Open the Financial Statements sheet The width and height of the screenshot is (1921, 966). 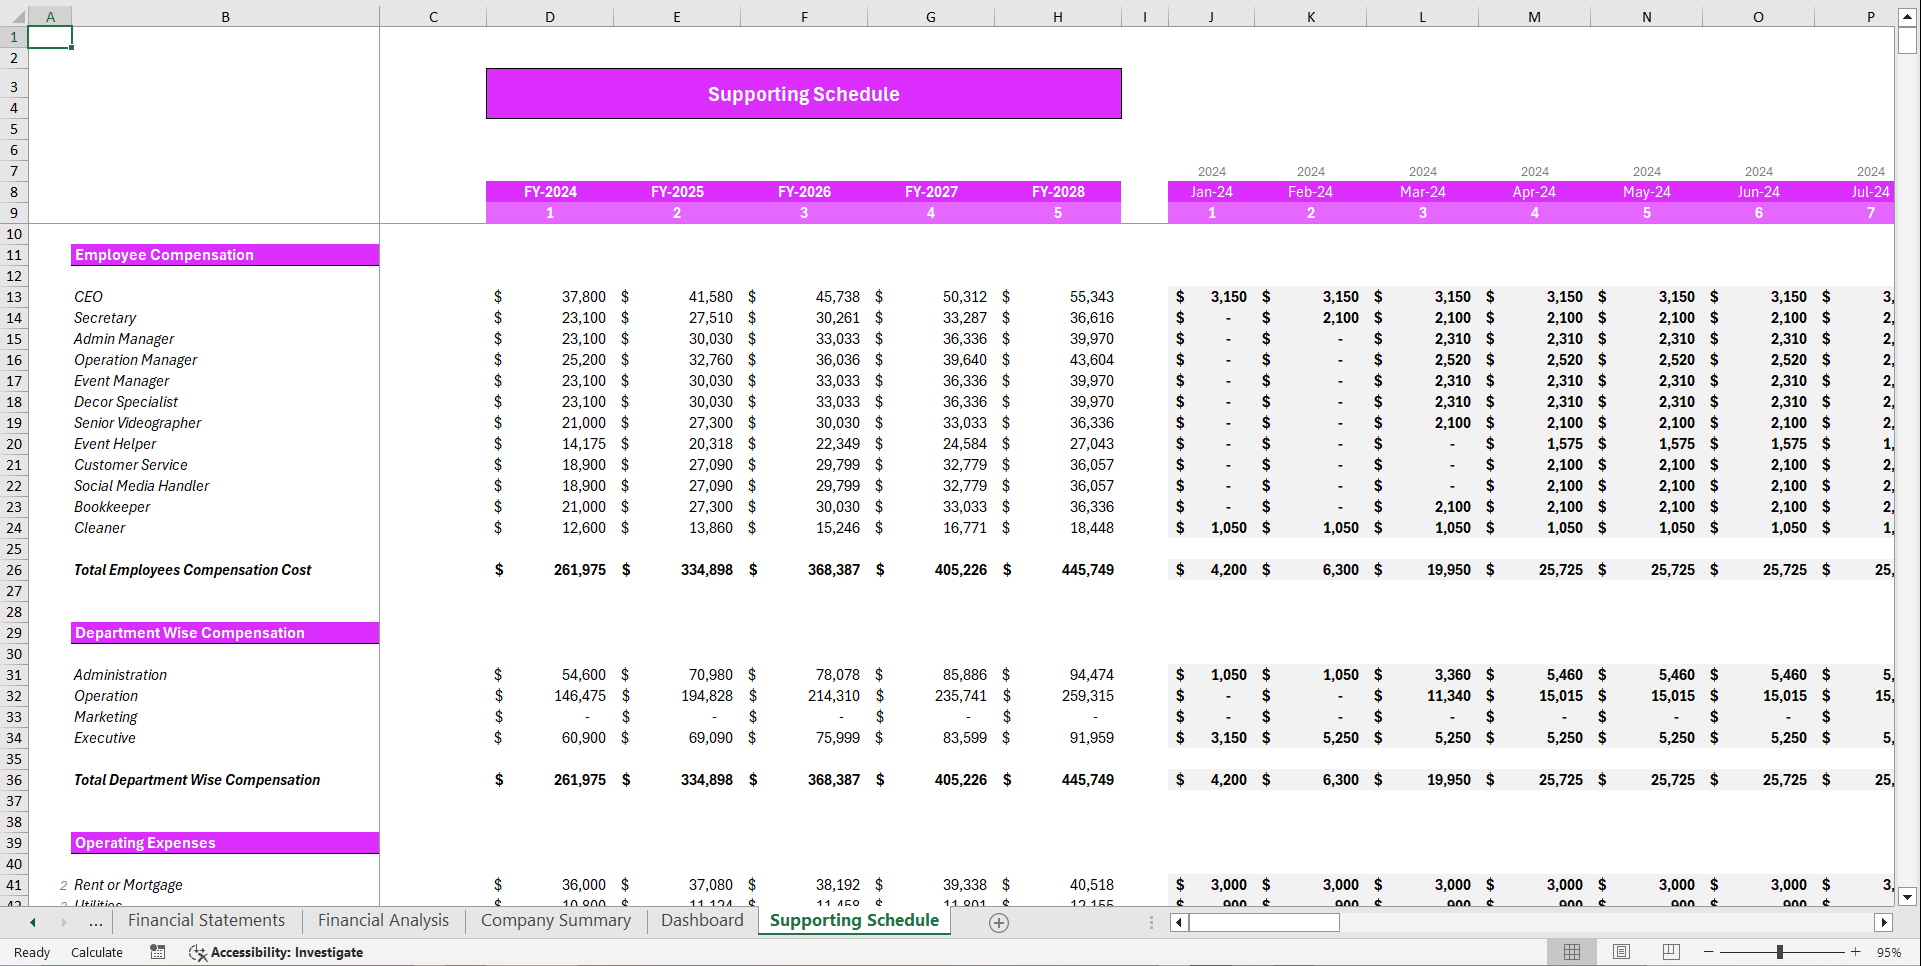tap(207, 920)
